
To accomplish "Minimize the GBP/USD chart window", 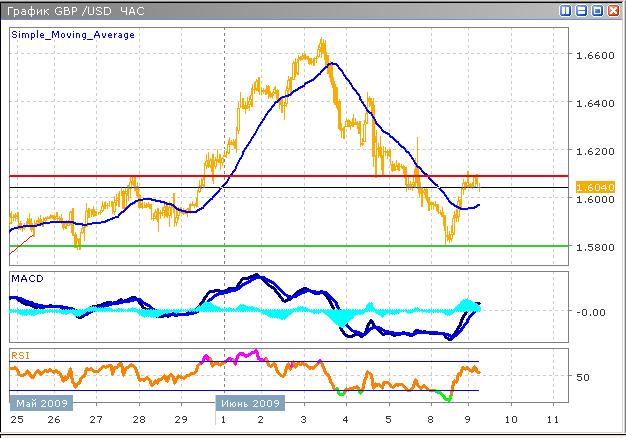I will point(582,10).
